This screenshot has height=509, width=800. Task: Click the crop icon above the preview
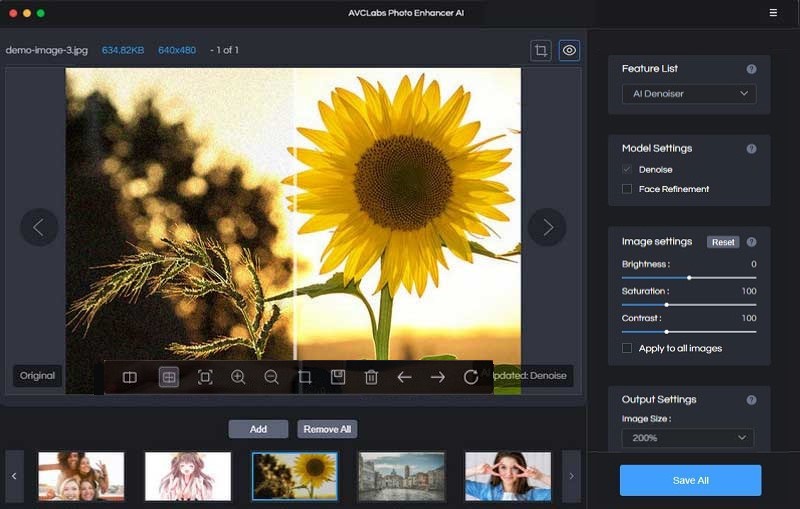coord(541,50)
